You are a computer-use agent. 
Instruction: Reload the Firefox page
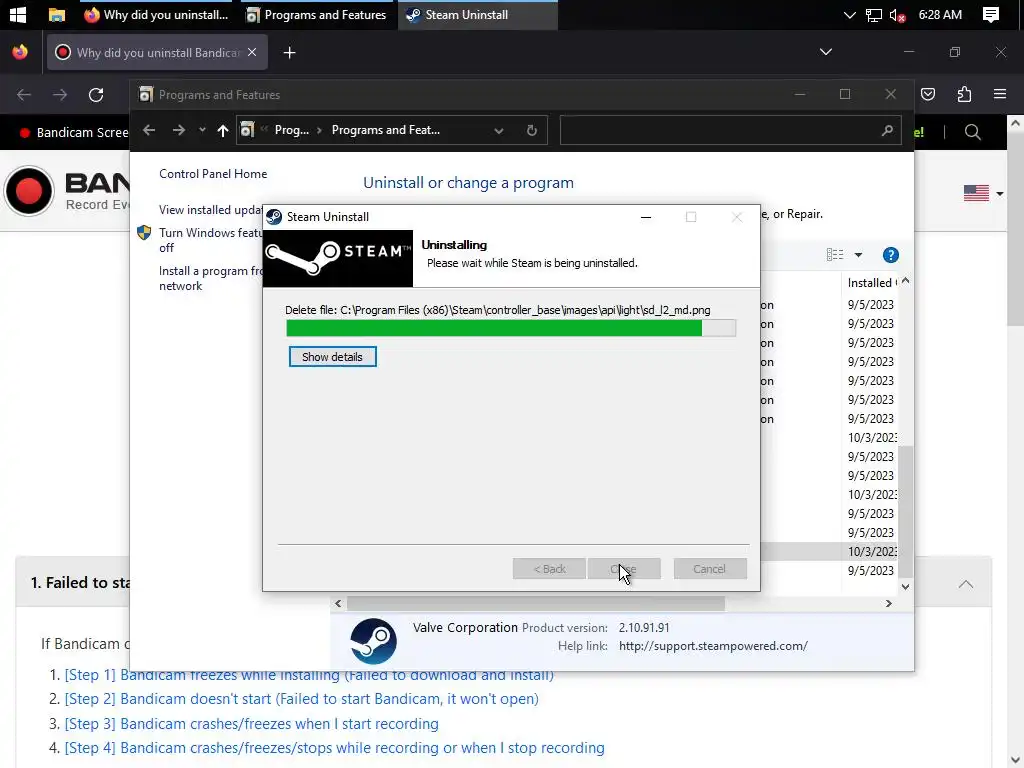[x=96, y=95]
